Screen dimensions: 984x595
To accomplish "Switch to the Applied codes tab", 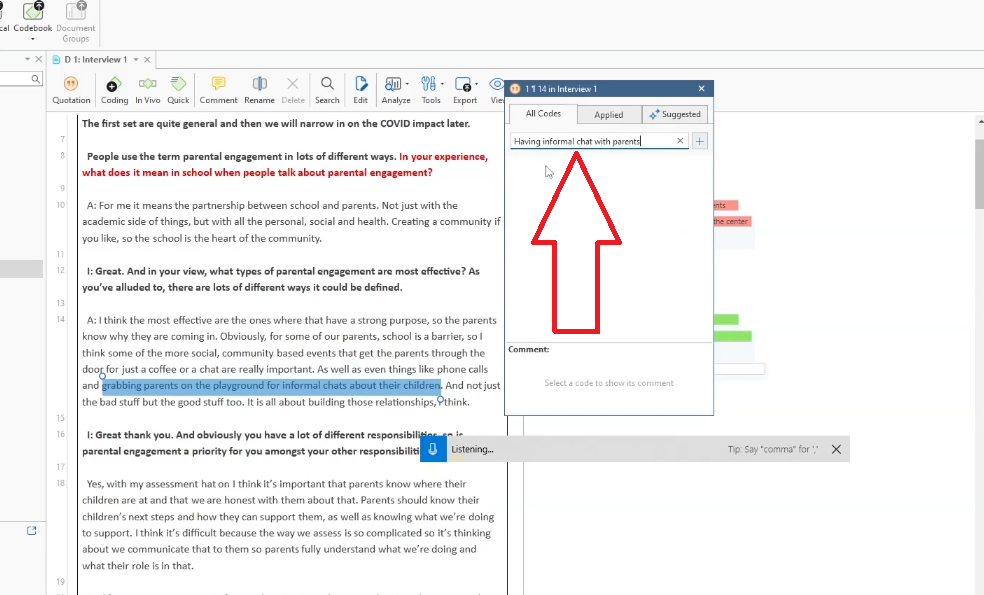I will point(608,115).
